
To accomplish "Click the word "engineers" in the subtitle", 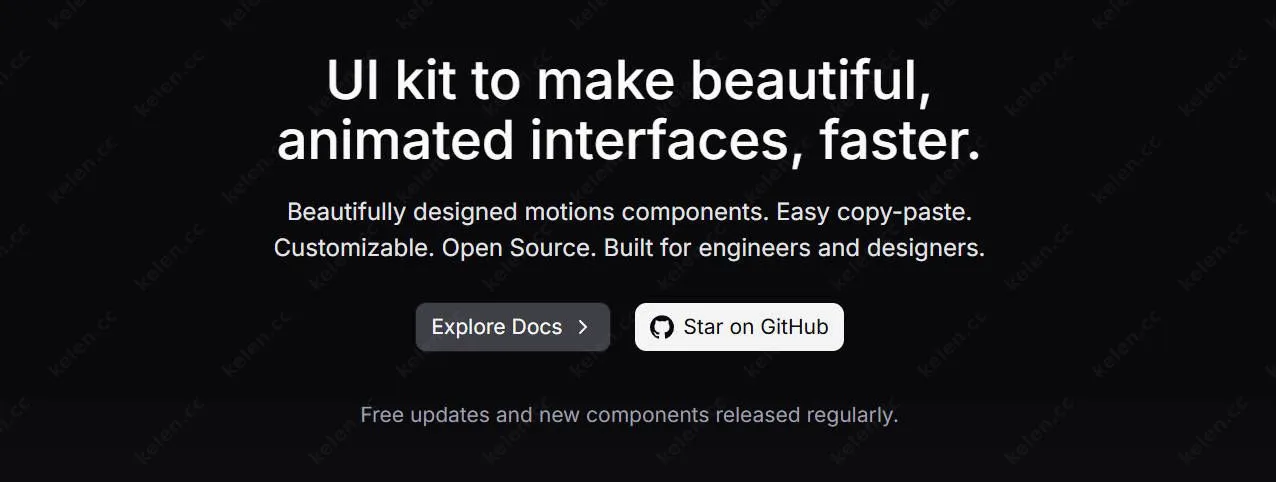I will click(754, 248).
